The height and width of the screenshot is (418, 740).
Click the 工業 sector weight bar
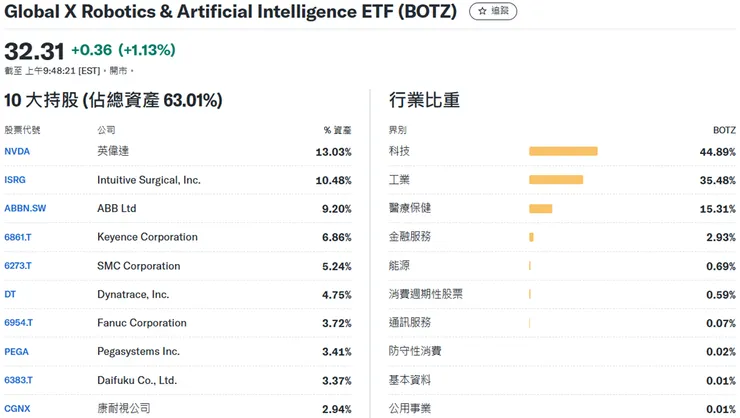click(556, 180)
